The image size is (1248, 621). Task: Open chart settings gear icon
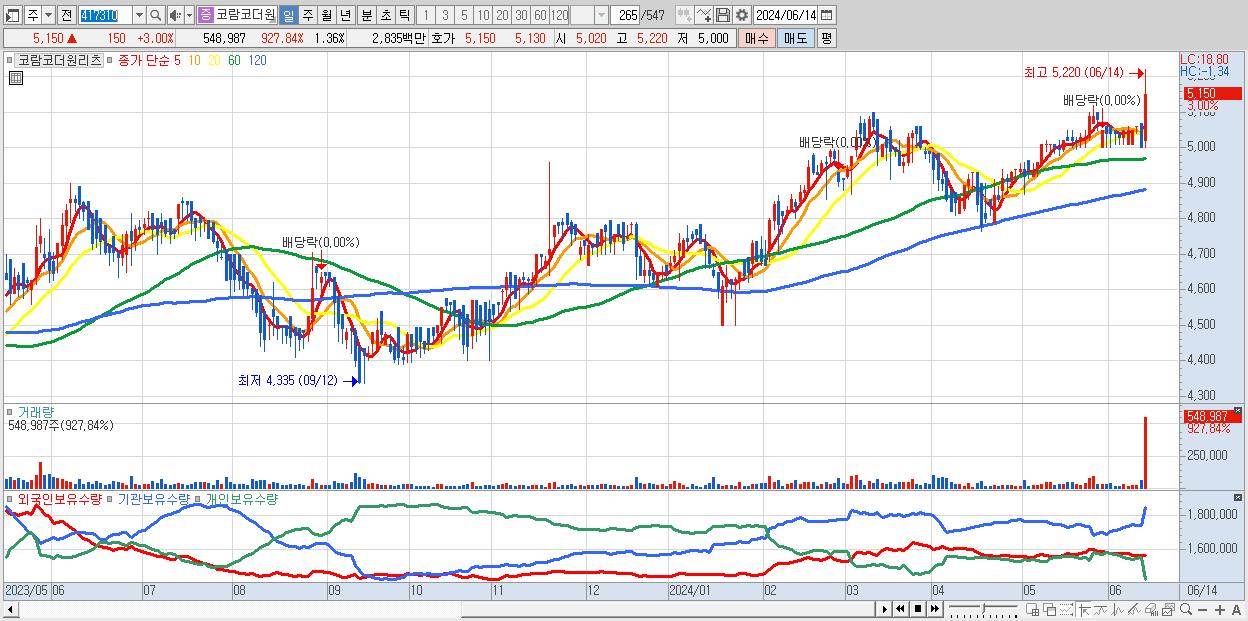[x=741, y=15]
